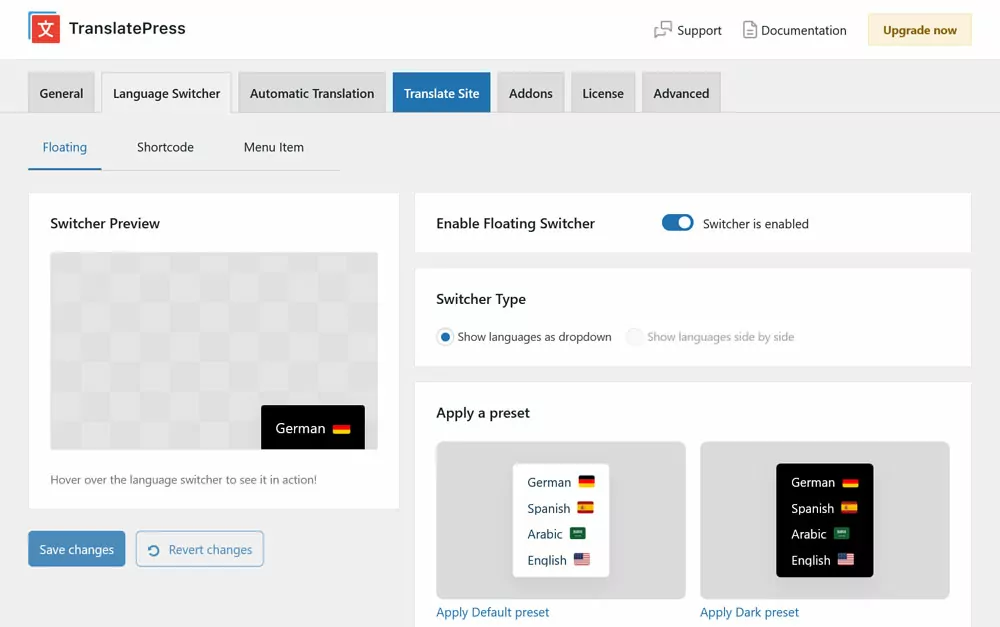
Task: Click Apply Default preset
Action: tap(493, 612)
